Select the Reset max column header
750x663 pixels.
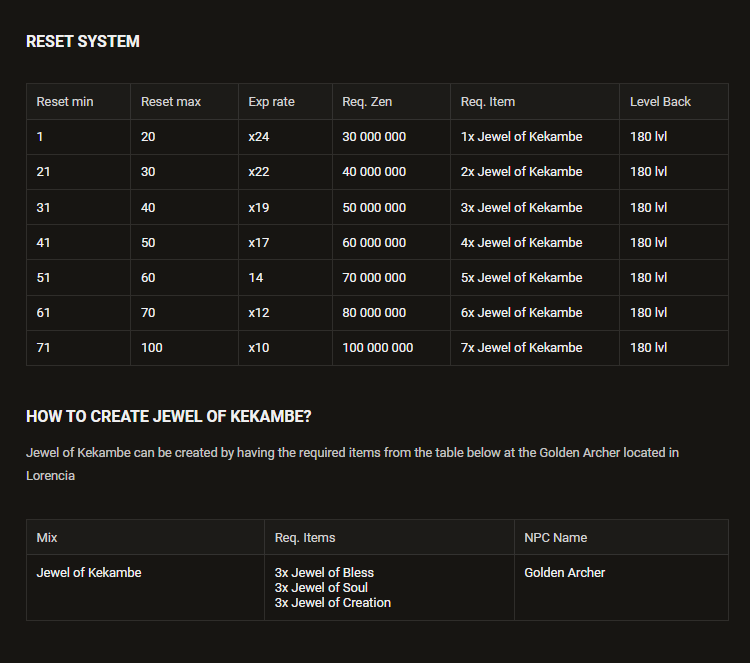pyautogui.click(x=184, y=102)
